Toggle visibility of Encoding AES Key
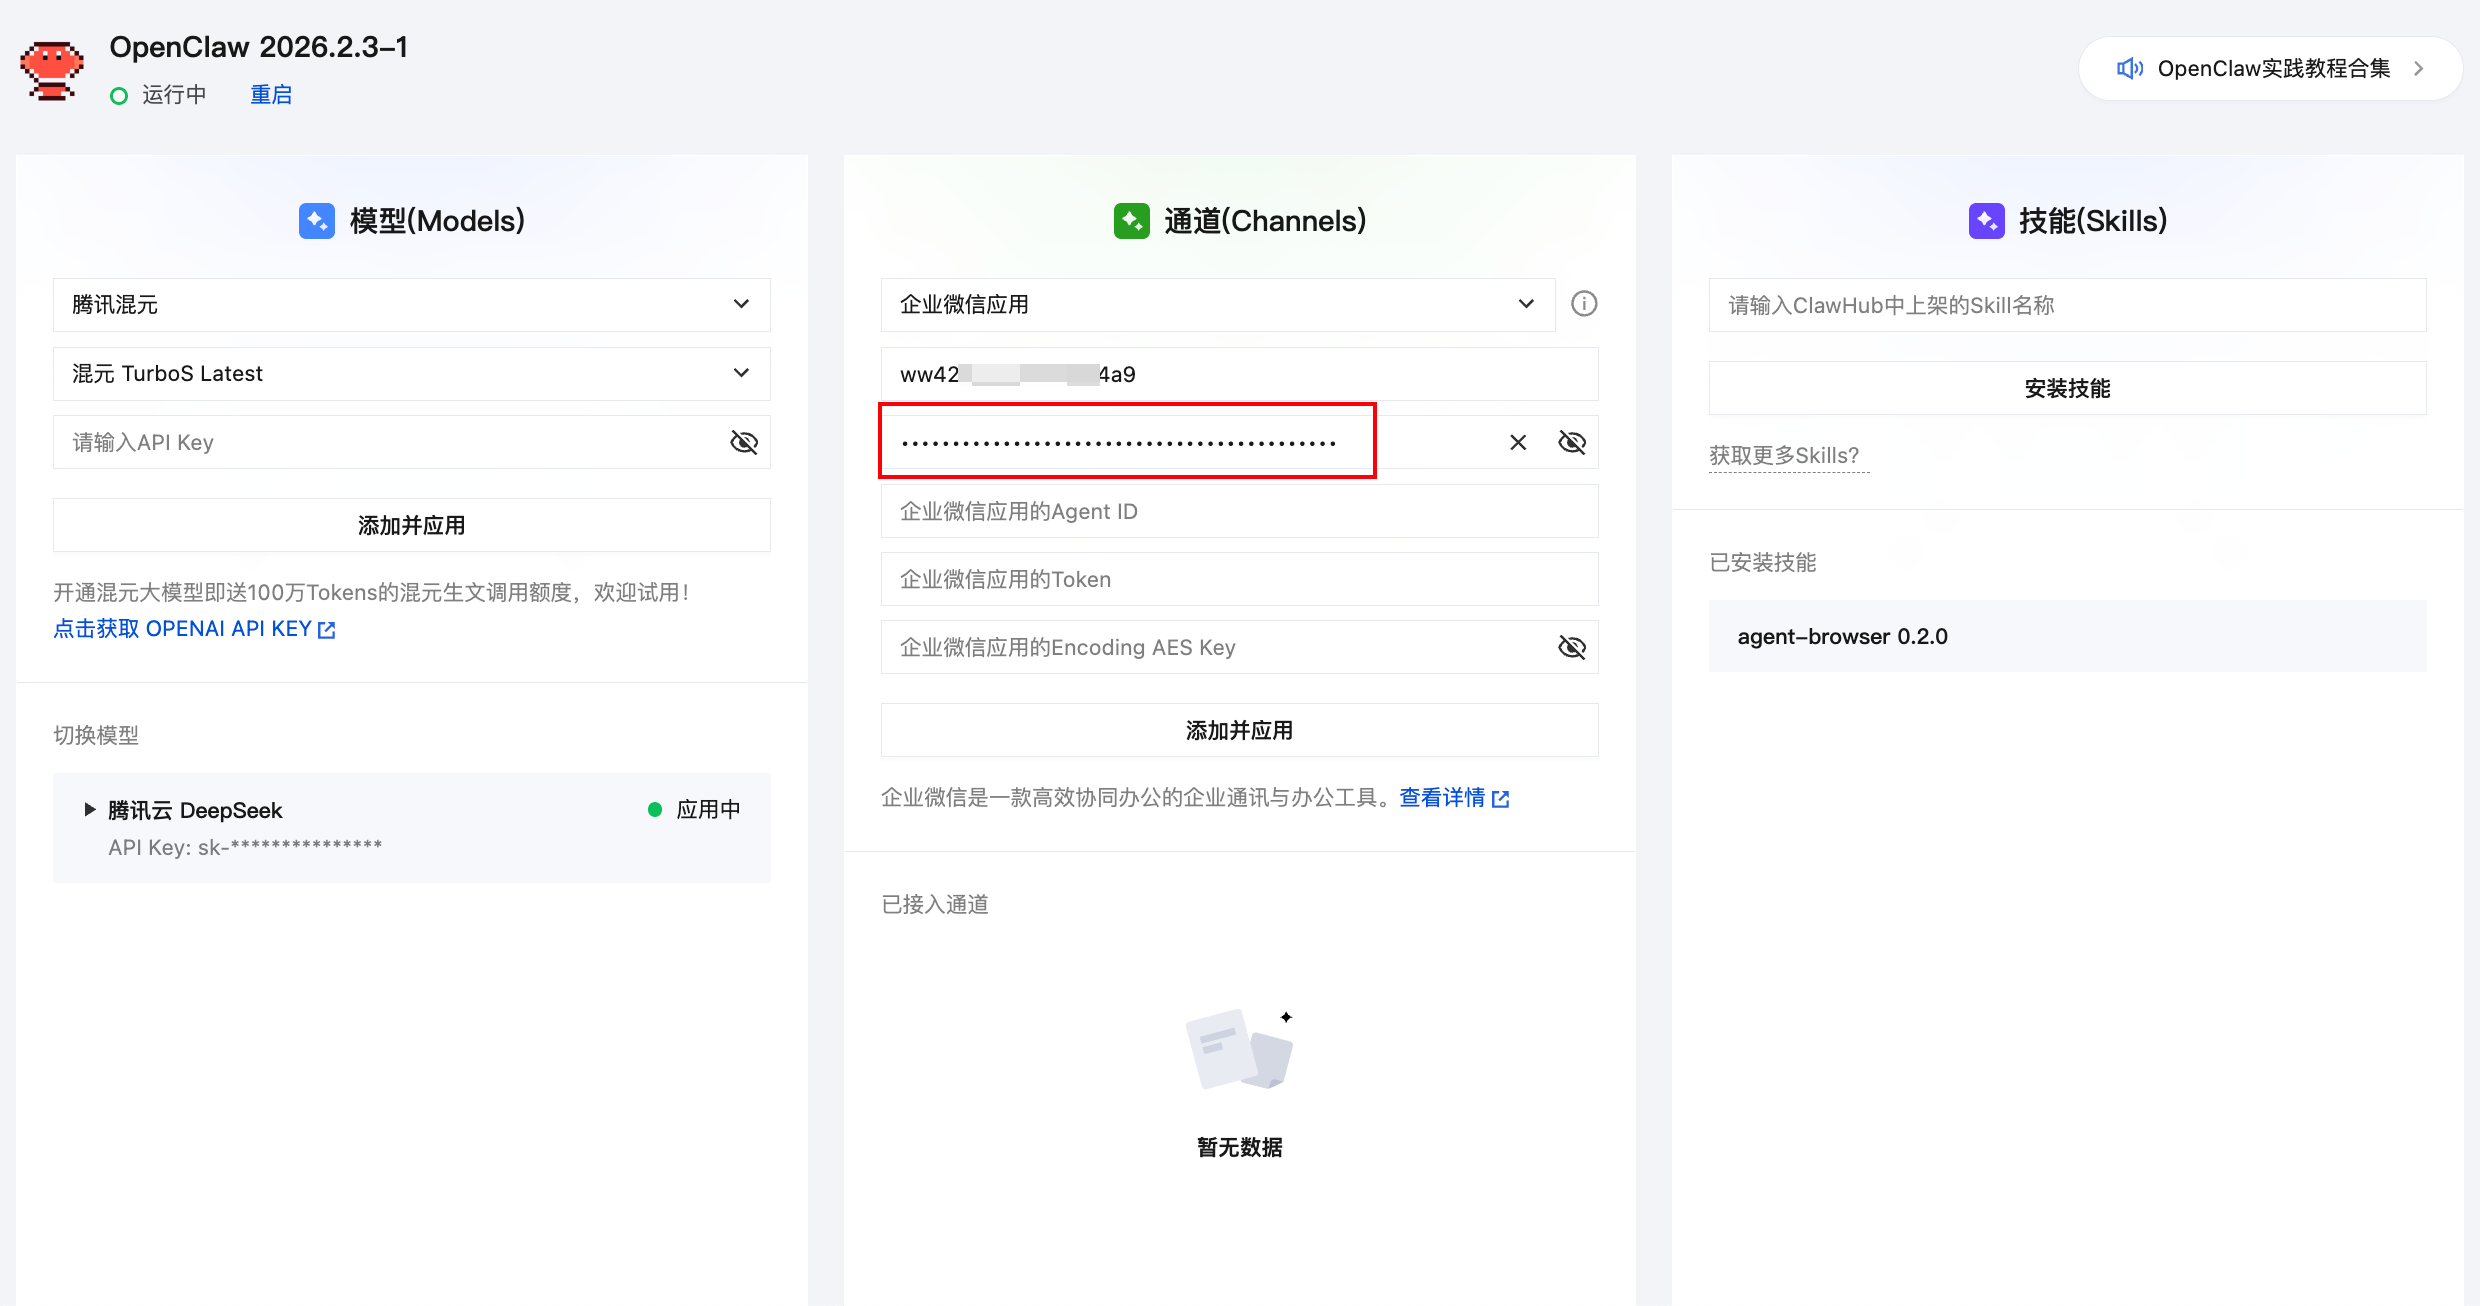The height and width of the screenshot is (1306, 2480). tap(1572, 648)
